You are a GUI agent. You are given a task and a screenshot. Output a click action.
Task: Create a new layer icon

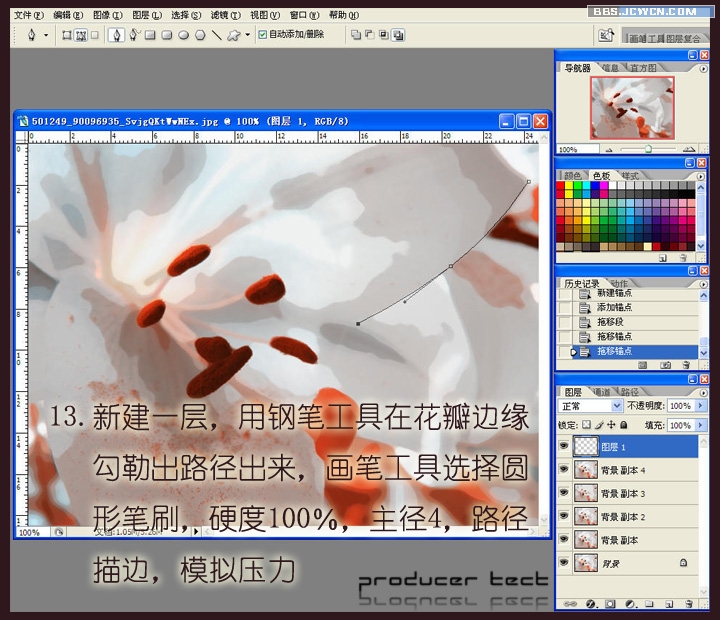point(669,603)
